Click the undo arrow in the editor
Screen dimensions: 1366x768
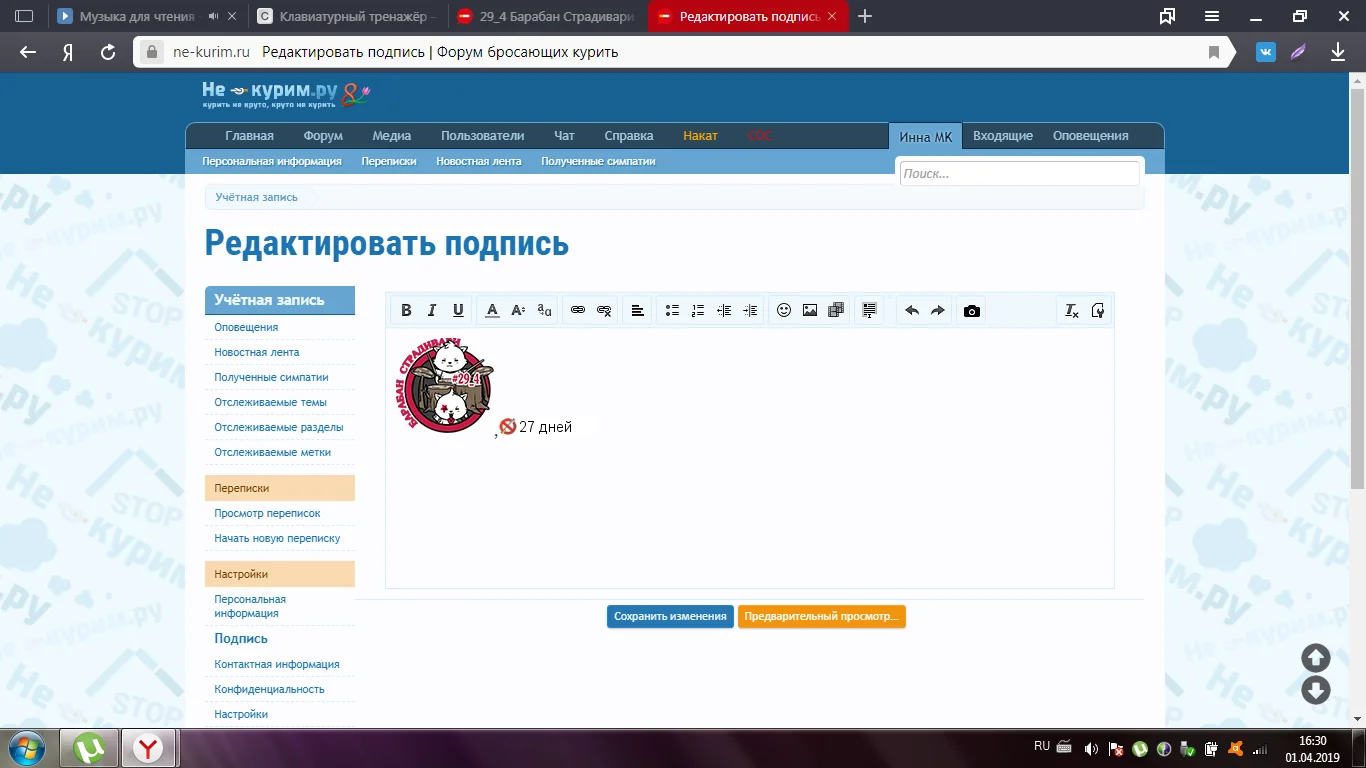912,311
